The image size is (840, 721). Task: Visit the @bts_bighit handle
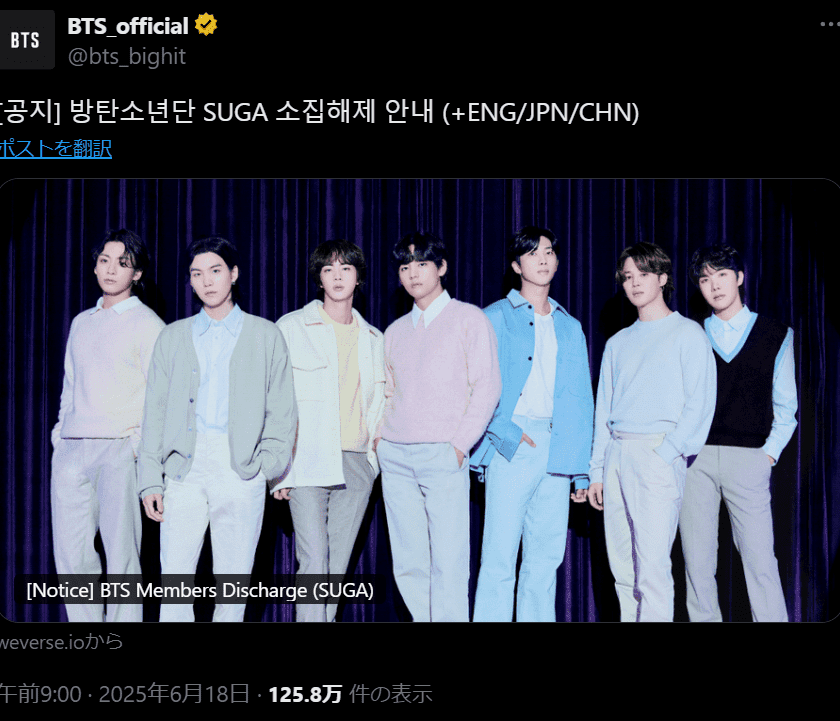click(126, 56)
